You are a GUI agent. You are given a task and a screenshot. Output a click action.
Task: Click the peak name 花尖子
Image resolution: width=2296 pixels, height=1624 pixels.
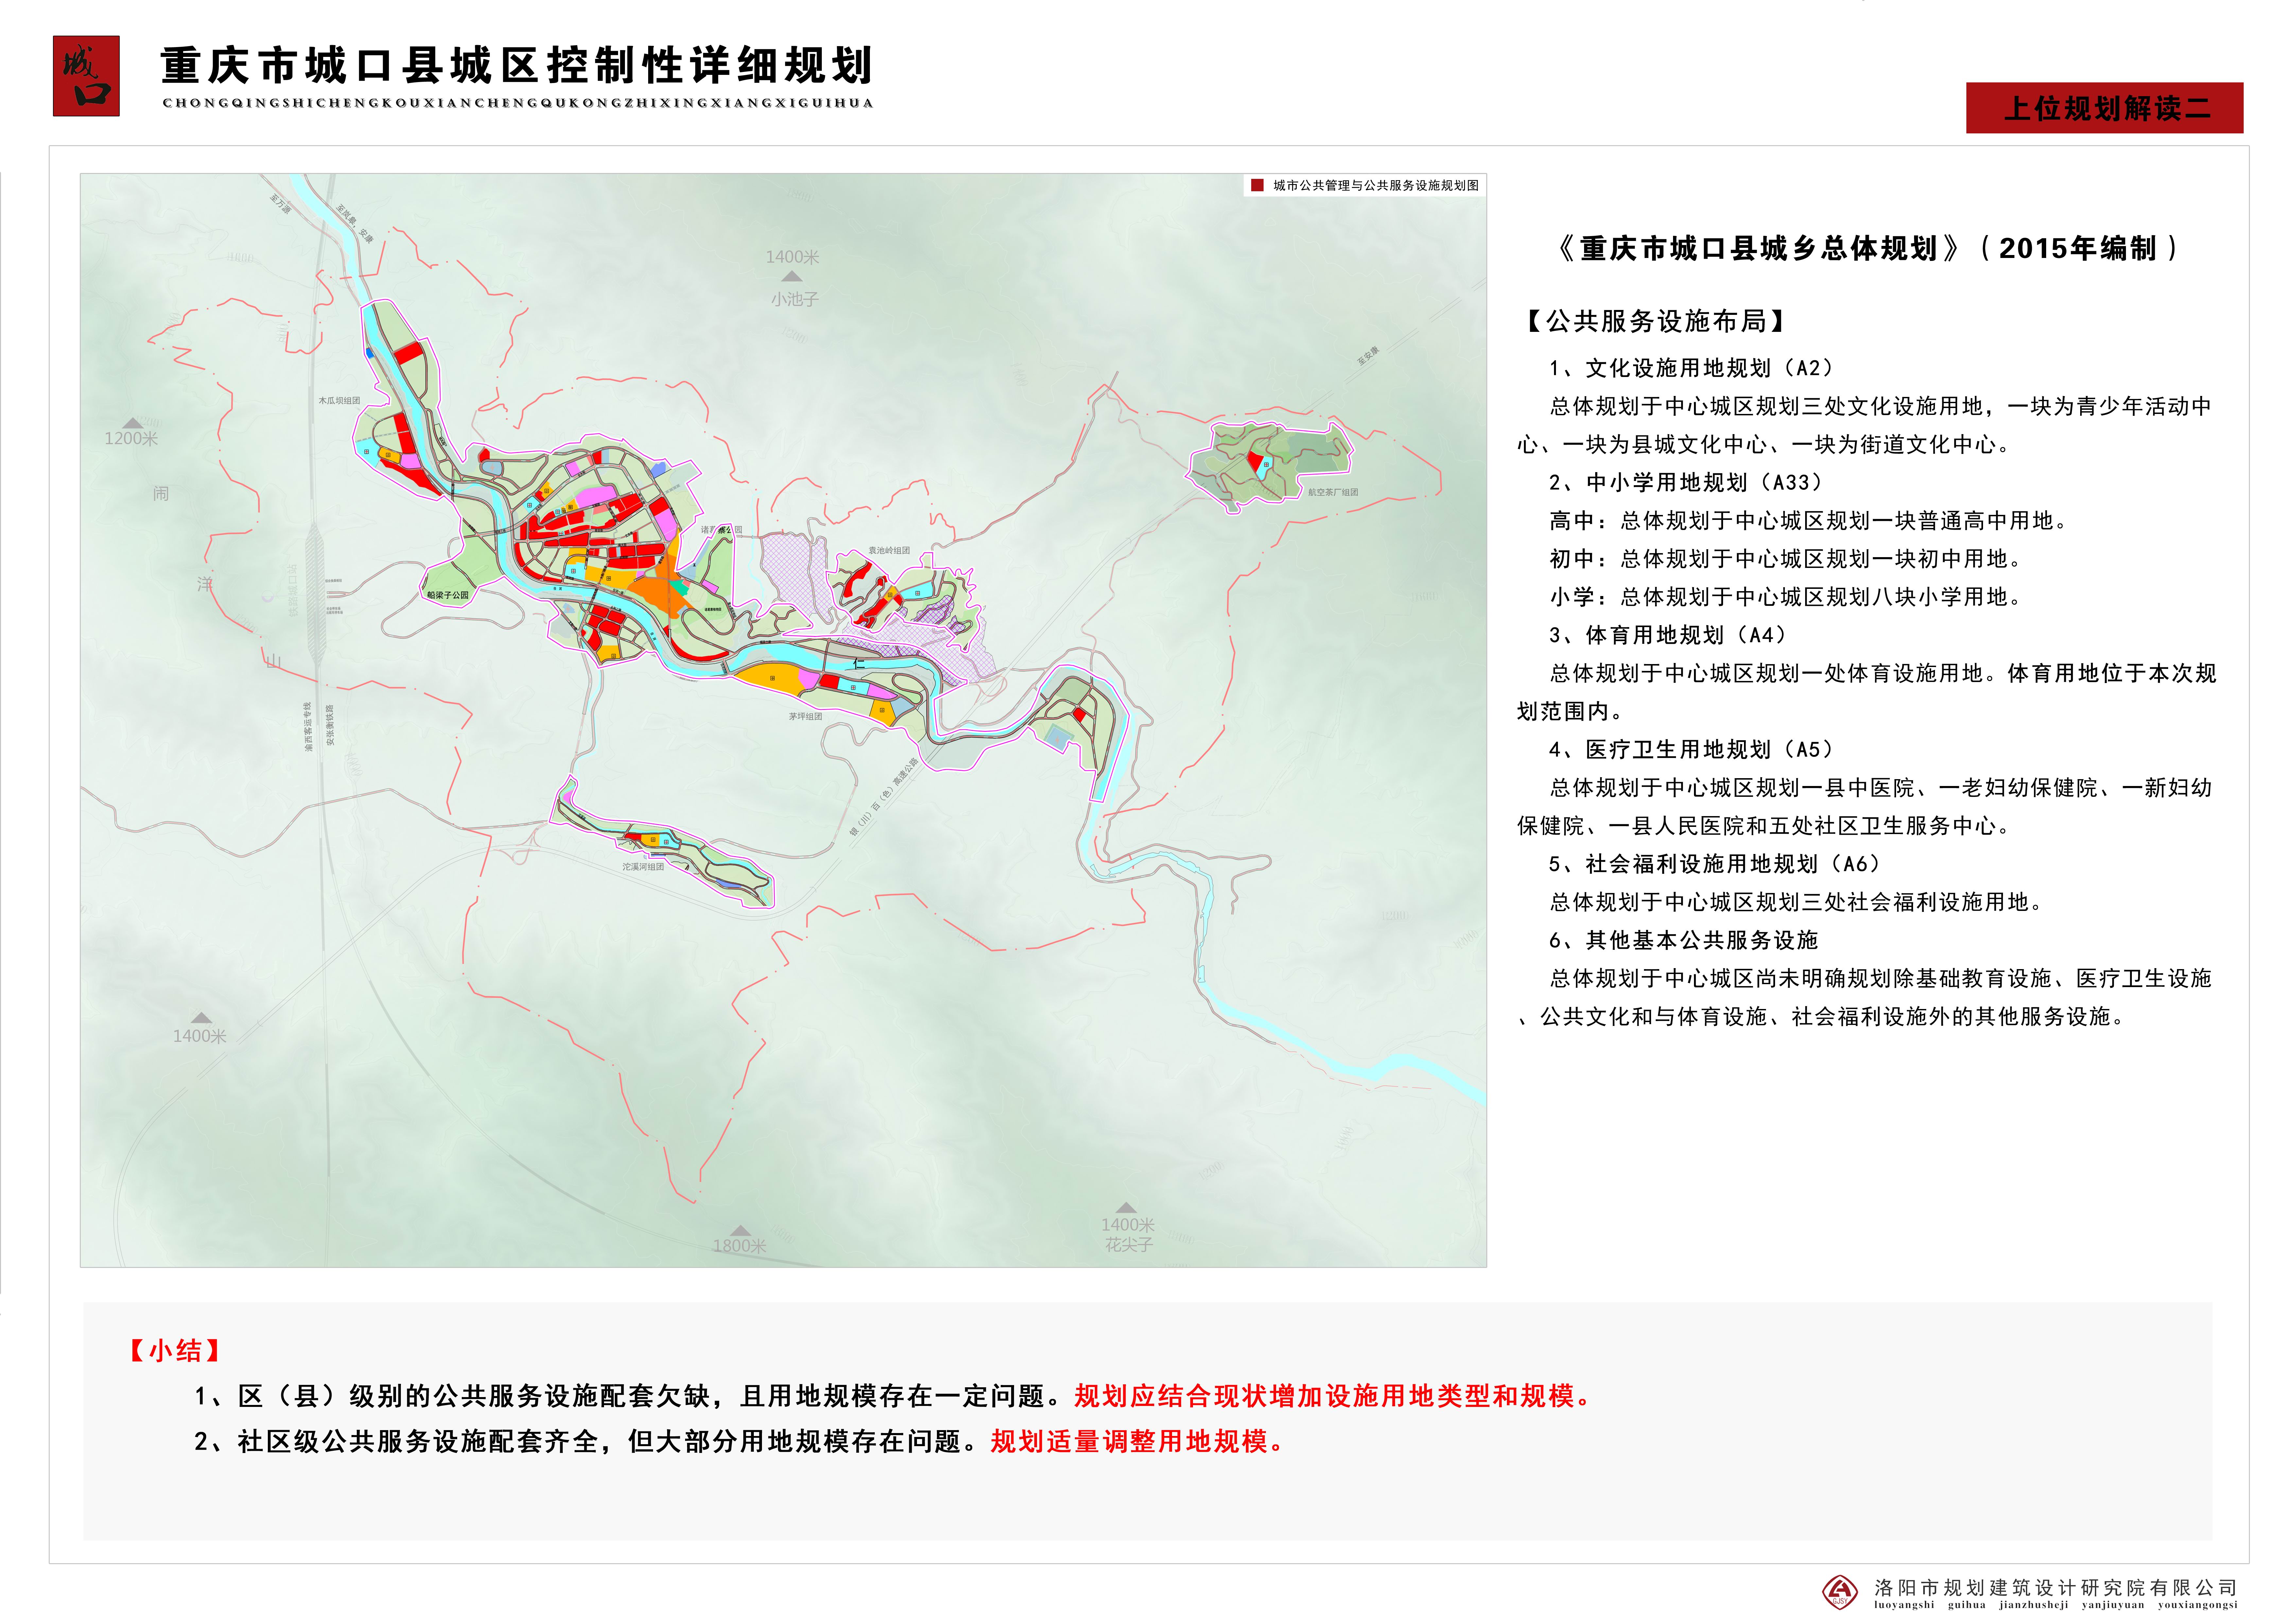[1129, 1245]
